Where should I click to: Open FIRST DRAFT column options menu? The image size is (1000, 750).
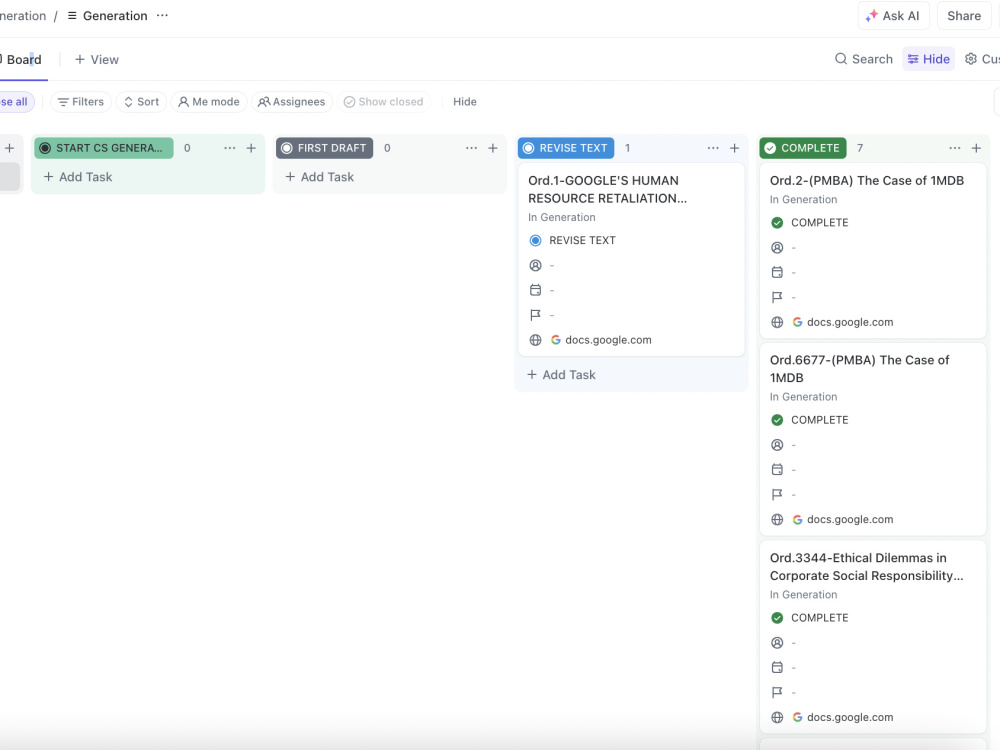pos(471,148)
